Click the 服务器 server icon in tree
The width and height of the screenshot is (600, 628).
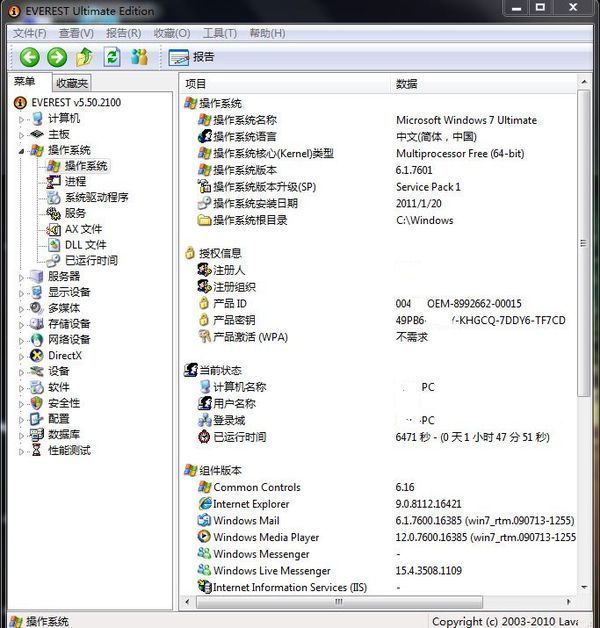37,276
